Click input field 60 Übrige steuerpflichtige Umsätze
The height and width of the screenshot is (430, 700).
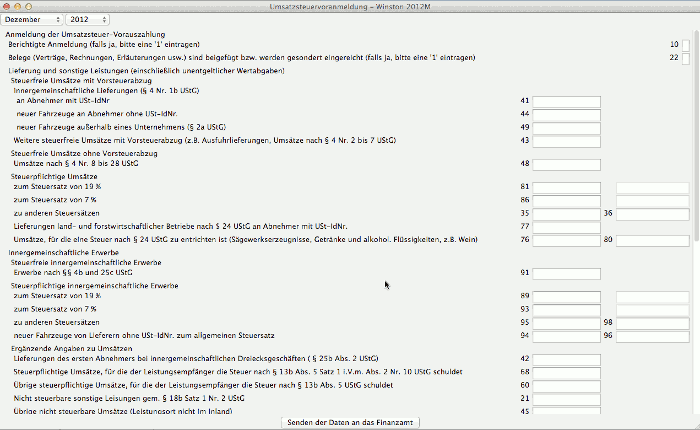(x=567, y=386)
